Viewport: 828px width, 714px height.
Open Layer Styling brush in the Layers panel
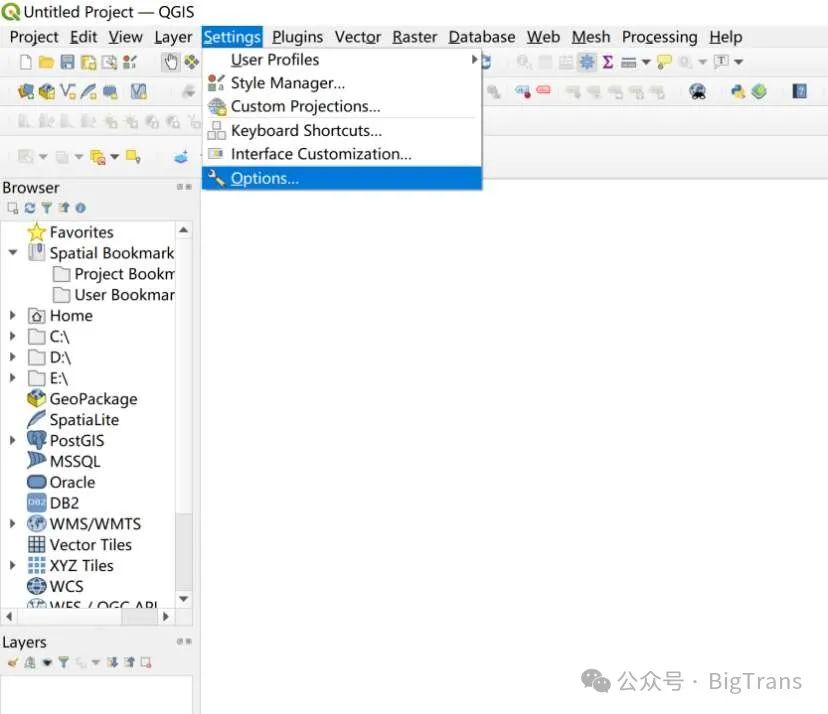click(13, 662)
